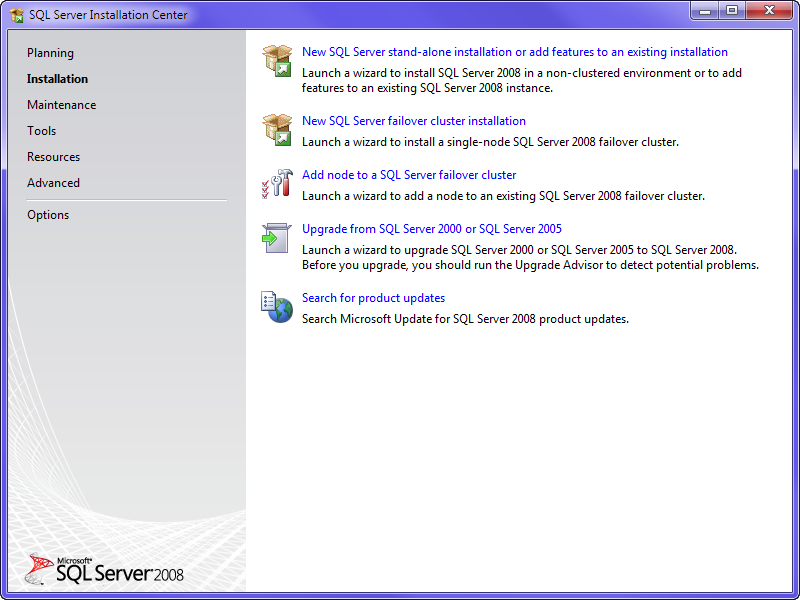Open New SQL Server stand-alone installation link
The width and height of the screenshot is (800, 600).
(514, 51)
